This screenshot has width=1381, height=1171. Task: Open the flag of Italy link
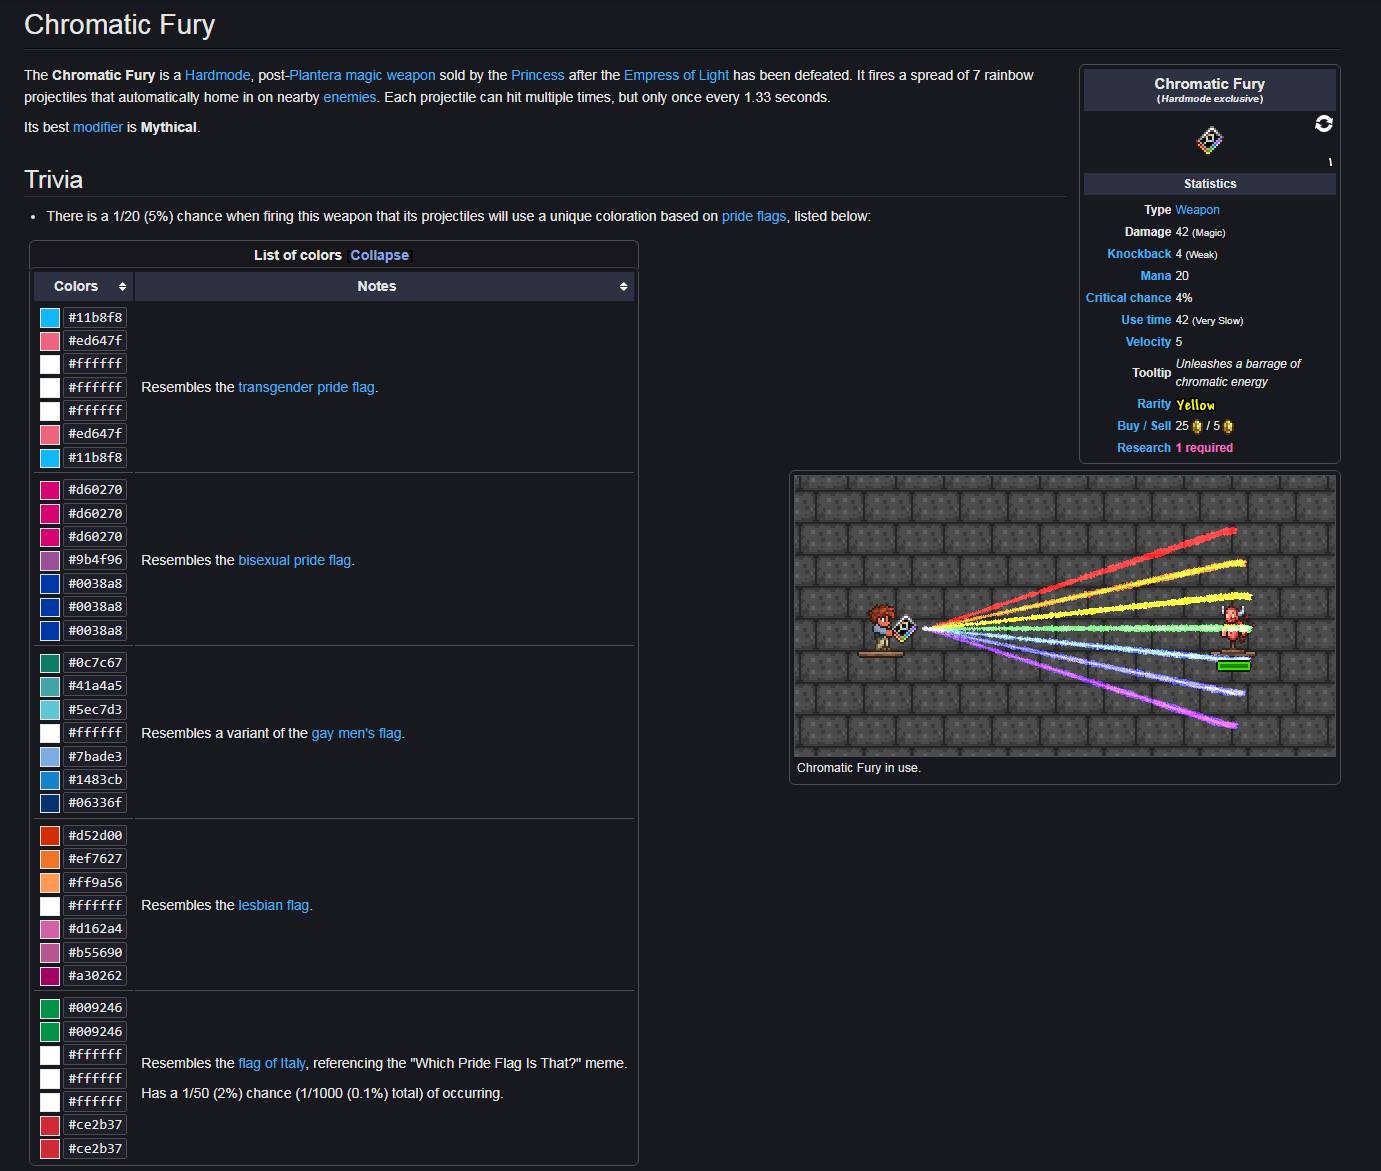pos(272,1063)
